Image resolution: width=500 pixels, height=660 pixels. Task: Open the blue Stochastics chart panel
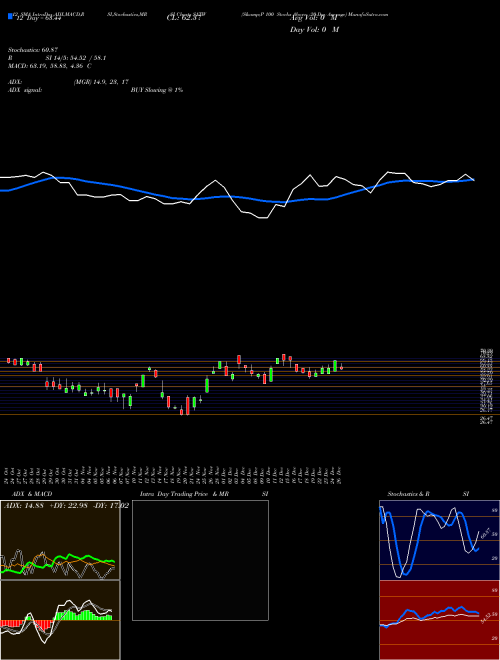click(x=439, y=540)
